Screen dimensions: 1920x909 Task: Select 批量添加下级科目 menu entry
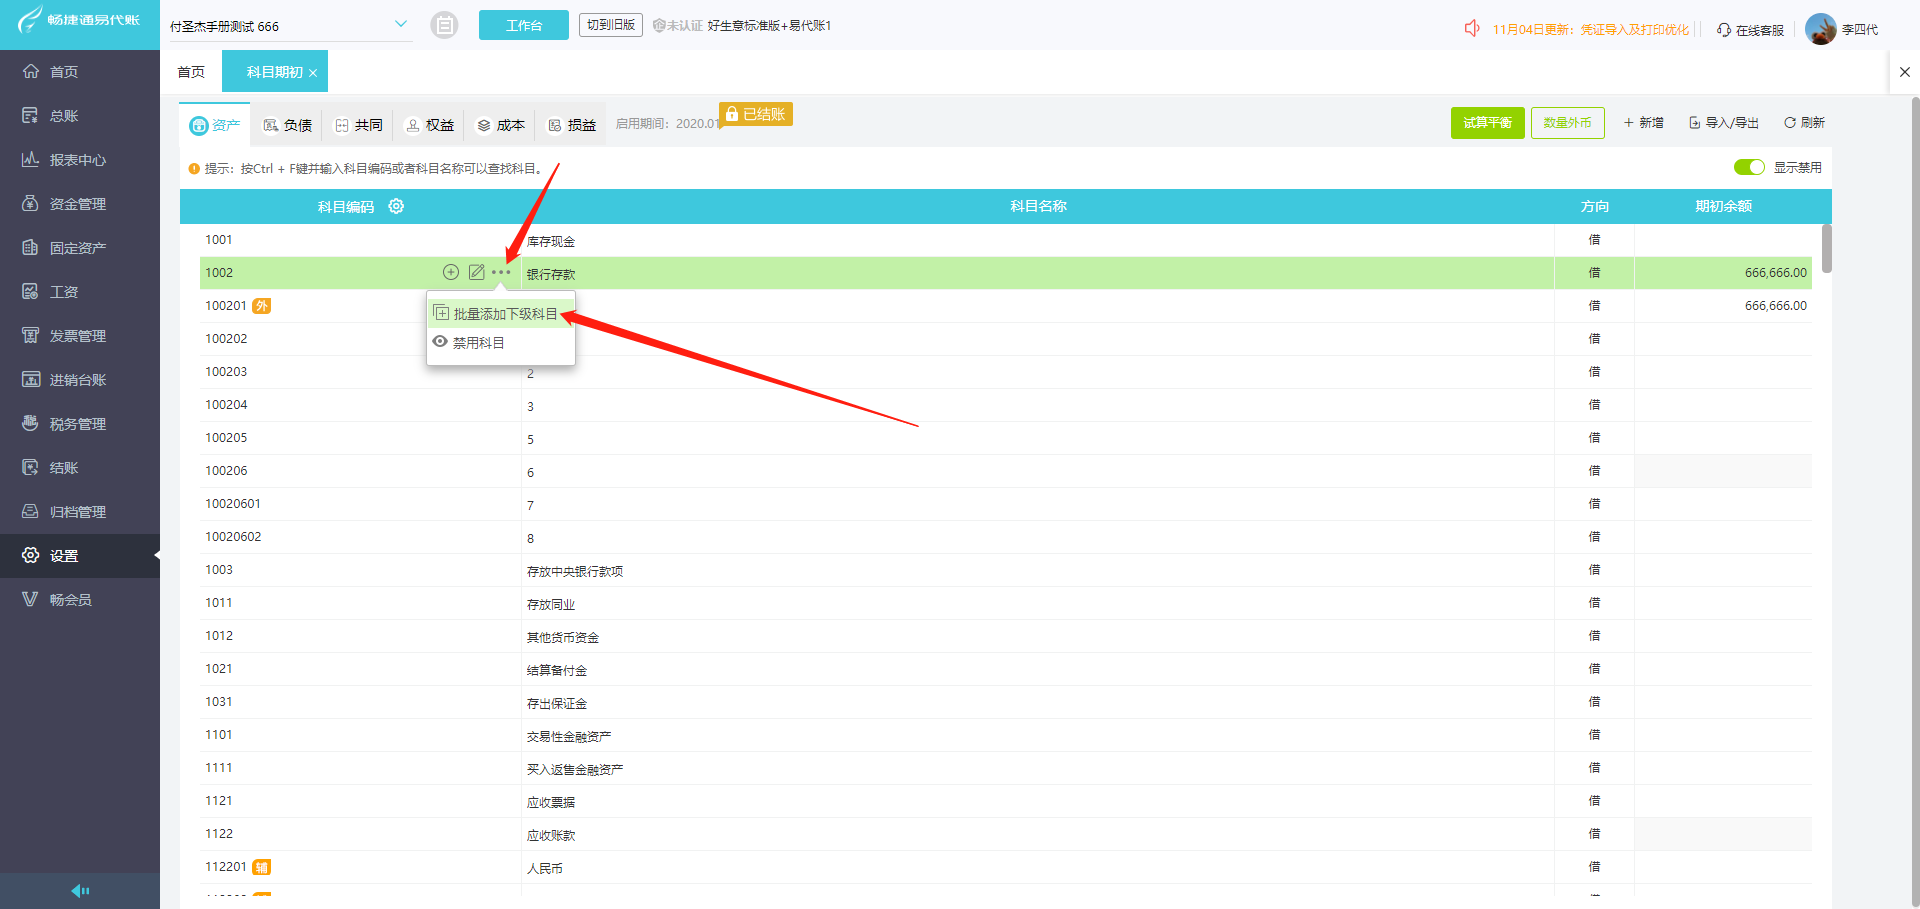[501, 314]
